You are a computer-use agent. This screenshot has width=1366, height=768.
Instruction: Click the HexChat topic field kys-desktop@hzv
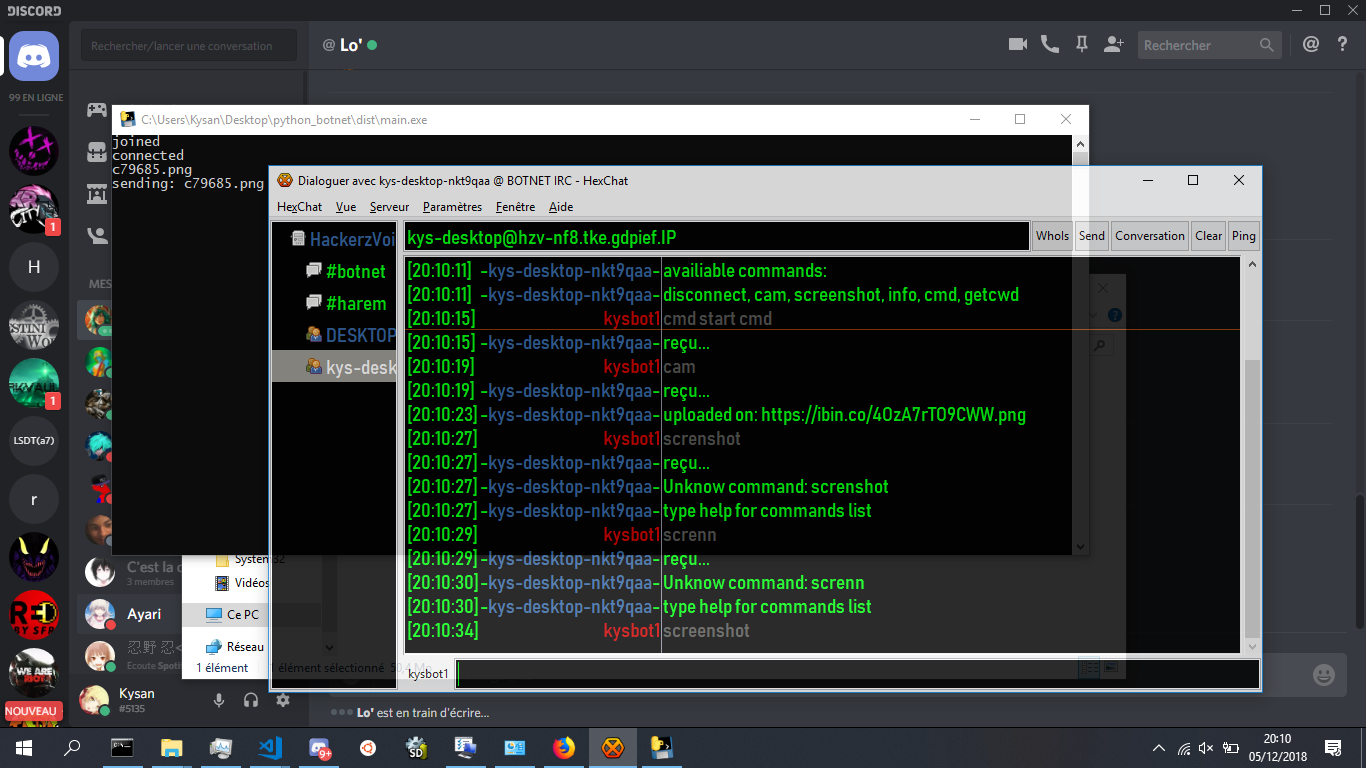(x=716, y=236)
